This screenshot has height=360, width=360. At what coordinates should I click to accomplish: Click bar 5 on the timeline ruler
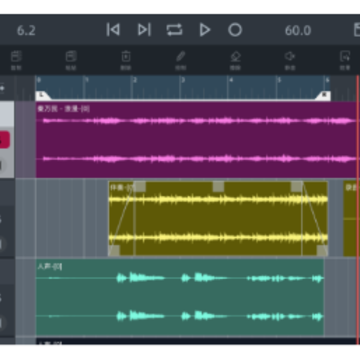tap(279, 80)
